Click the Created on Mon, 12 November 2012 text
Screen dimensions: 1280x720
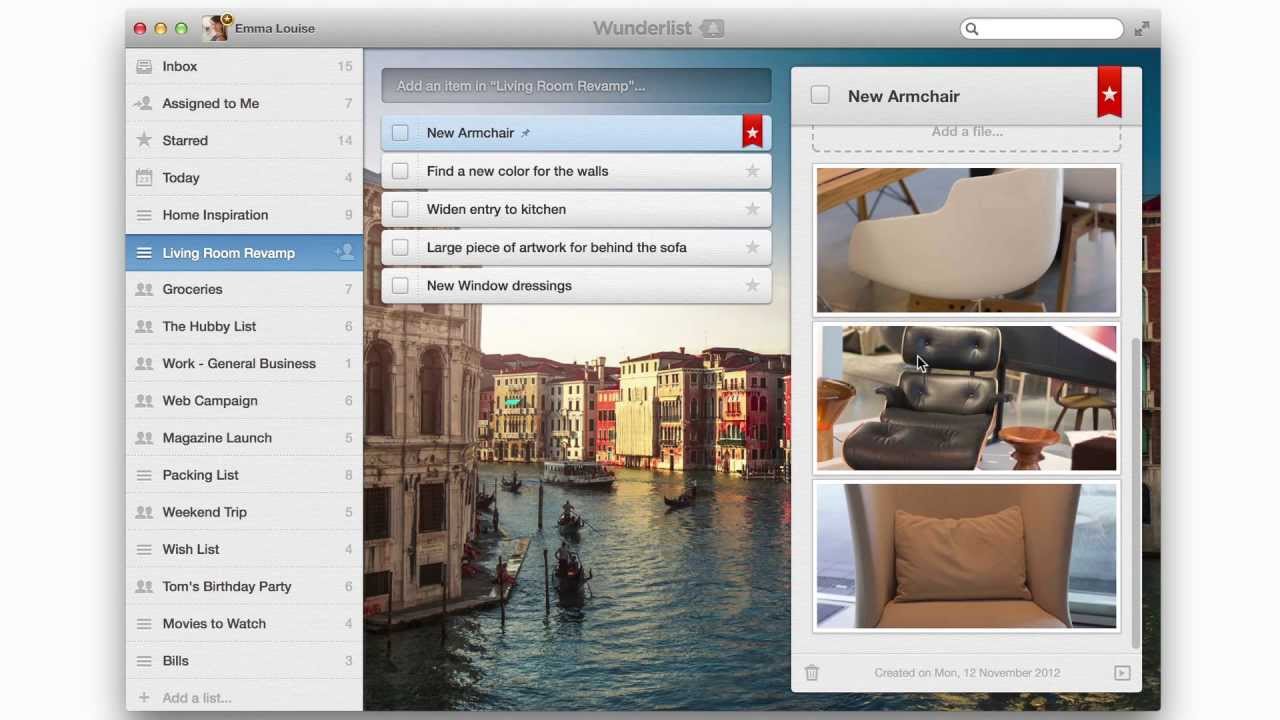pos(967,673)
